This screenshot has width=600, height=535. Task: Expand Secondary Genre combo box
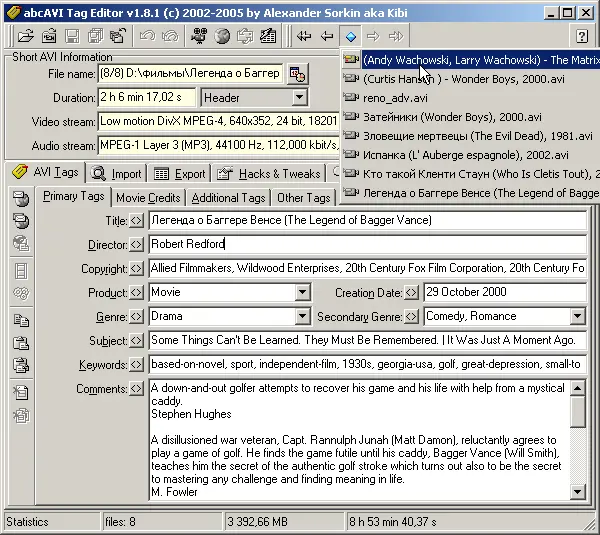click(x=577, y=317)
